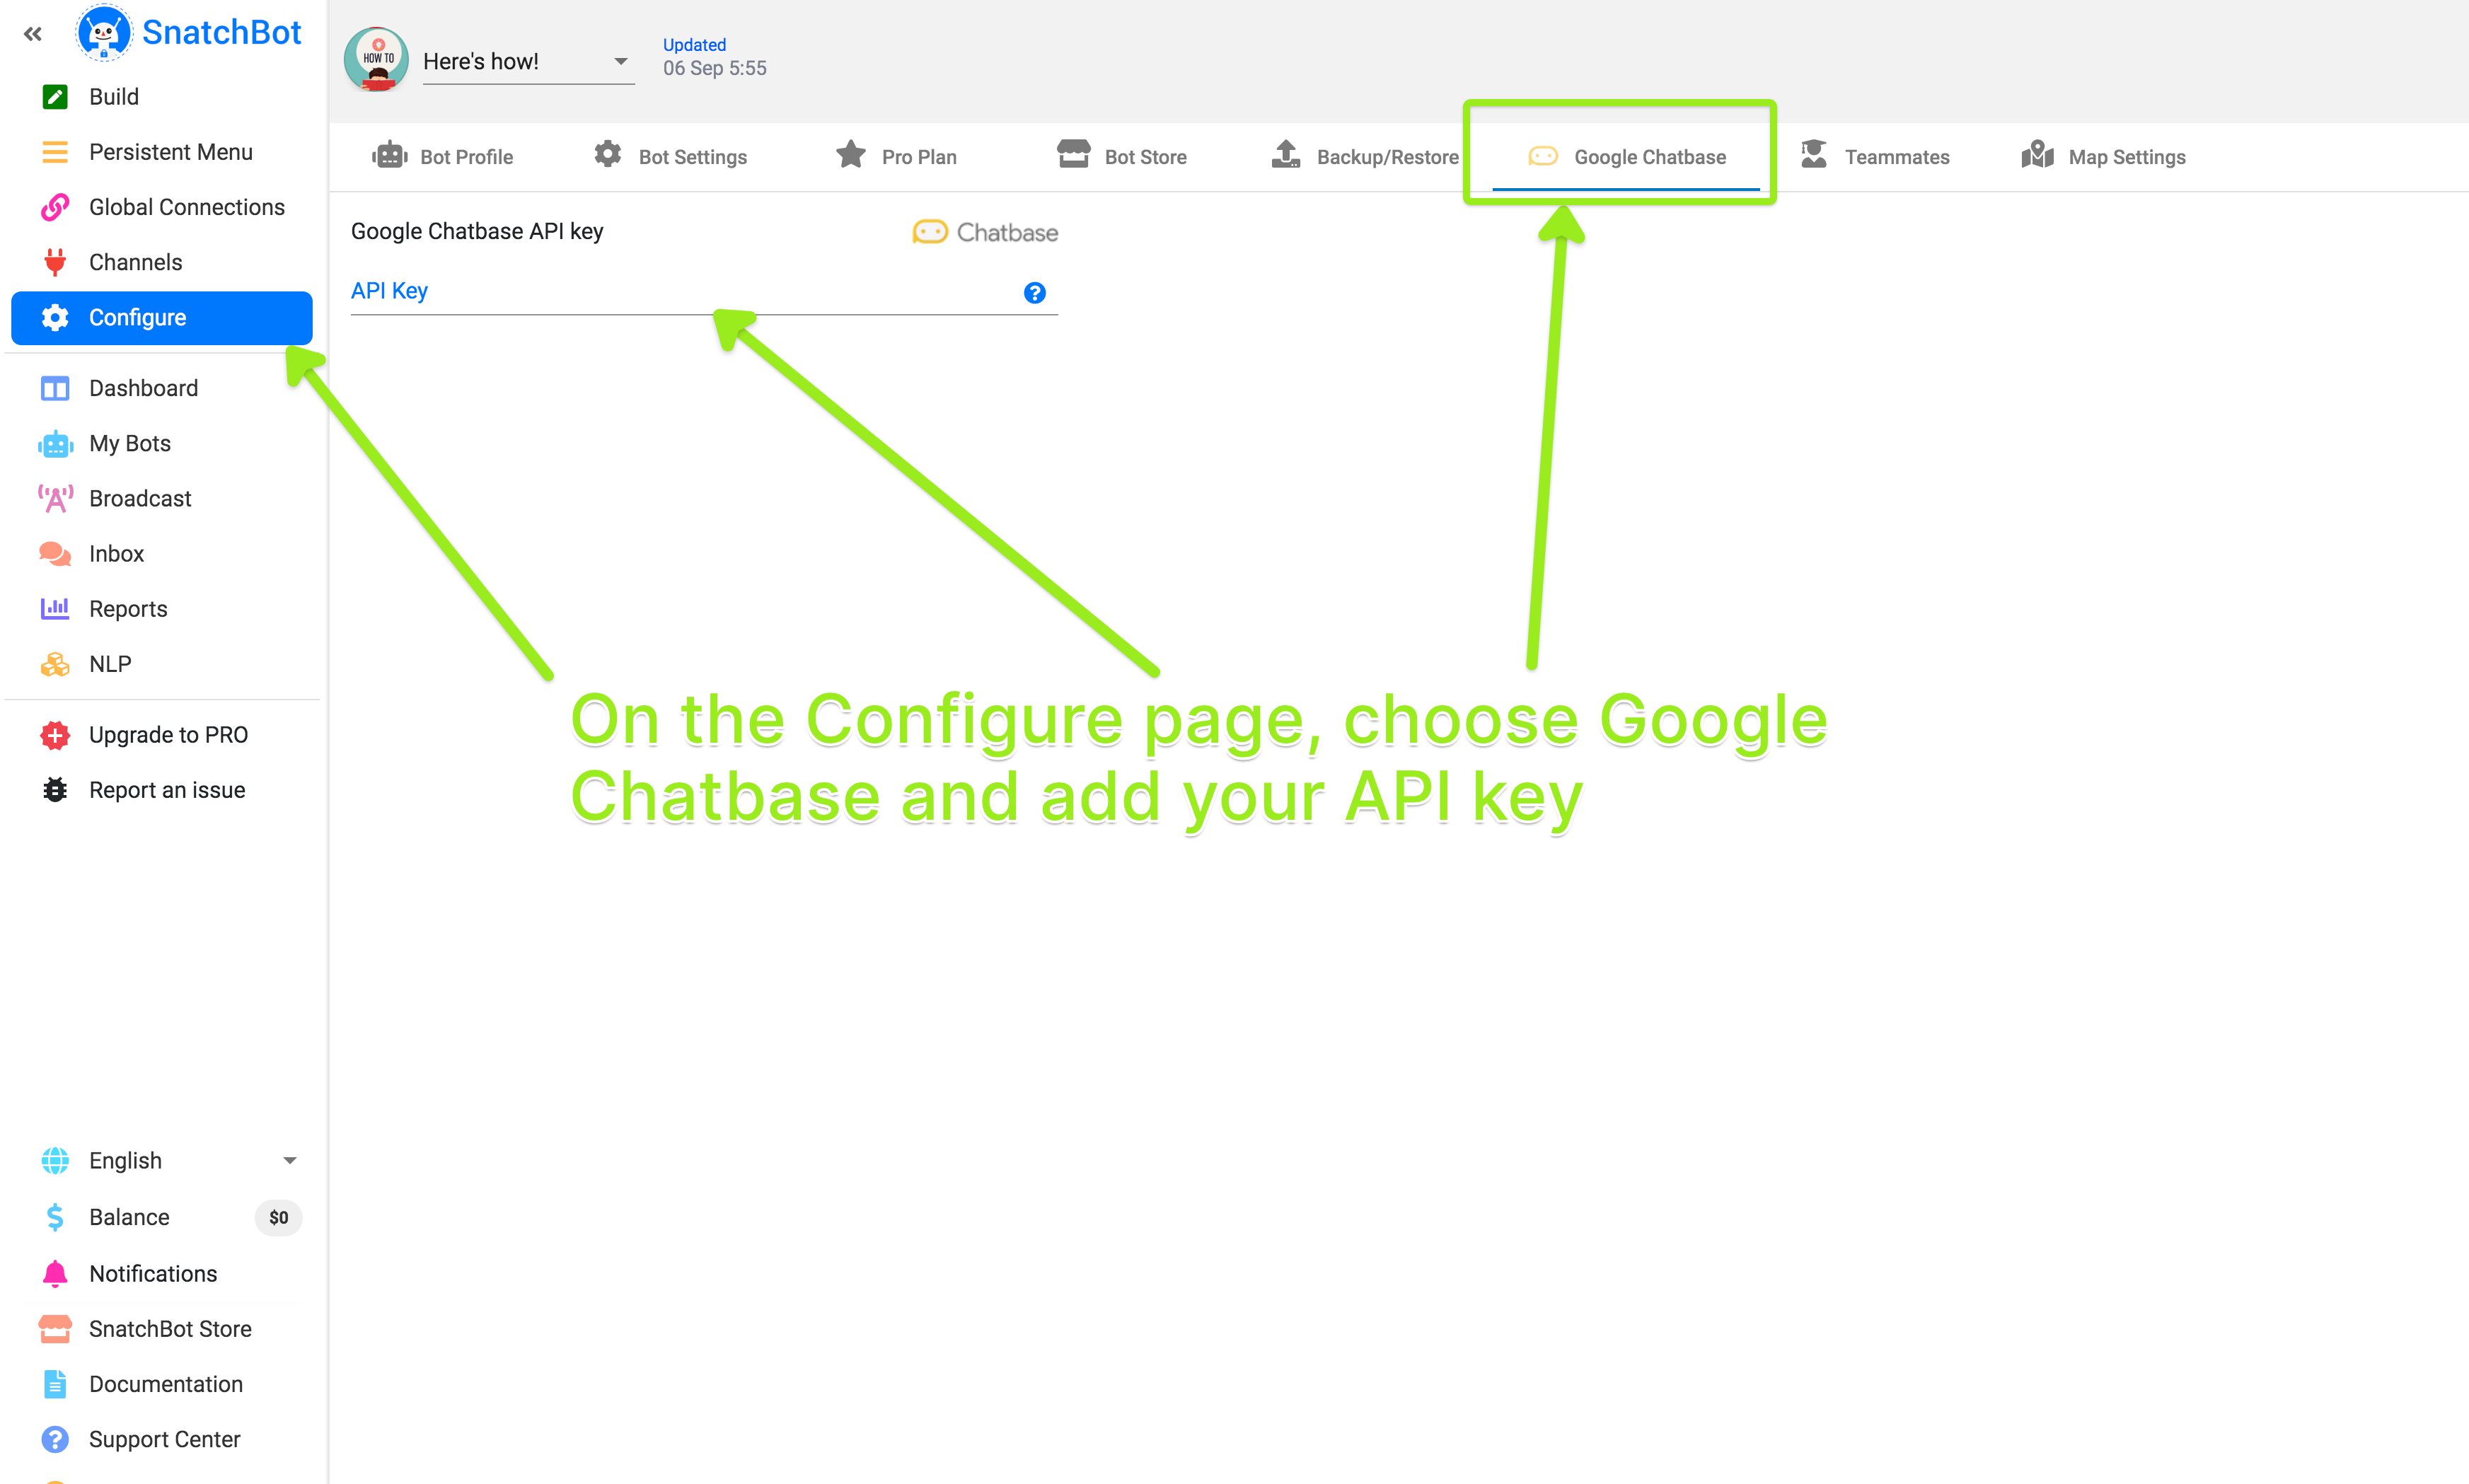The height and width of the screenshot is (1484, 2469).
Task: Click the $0 Balance badge
Action: pos(278,1217)
